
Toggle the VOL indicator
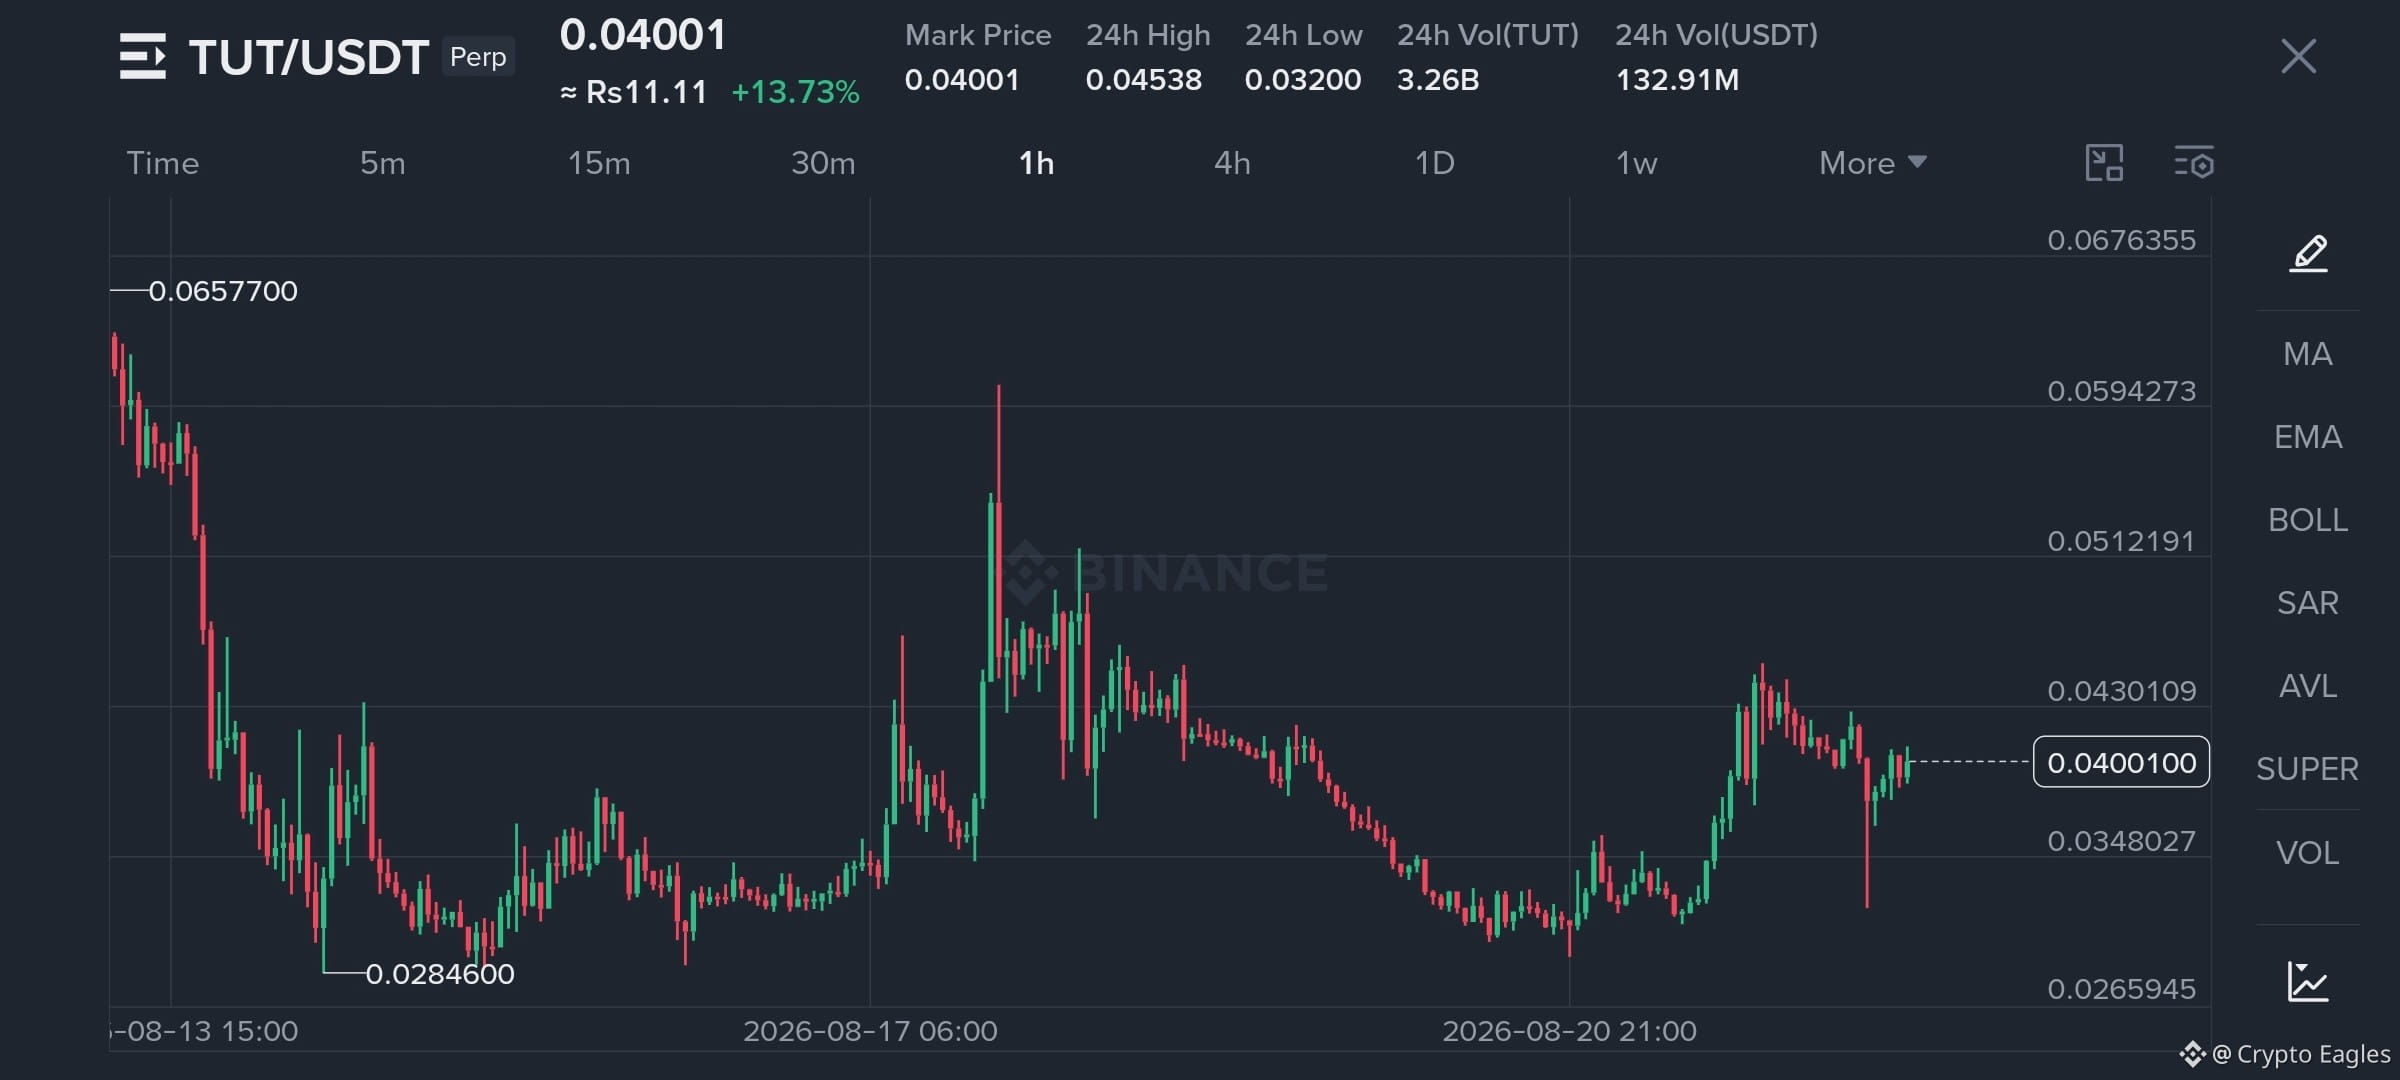coord(2308,853)
